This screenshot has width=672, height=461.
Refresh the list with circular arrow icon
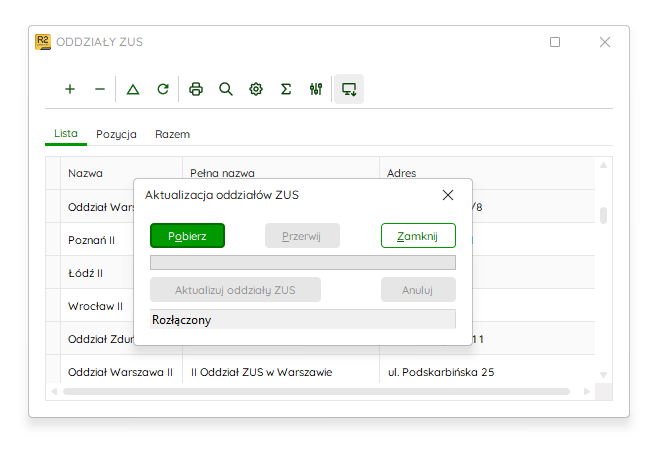[163, 89]
